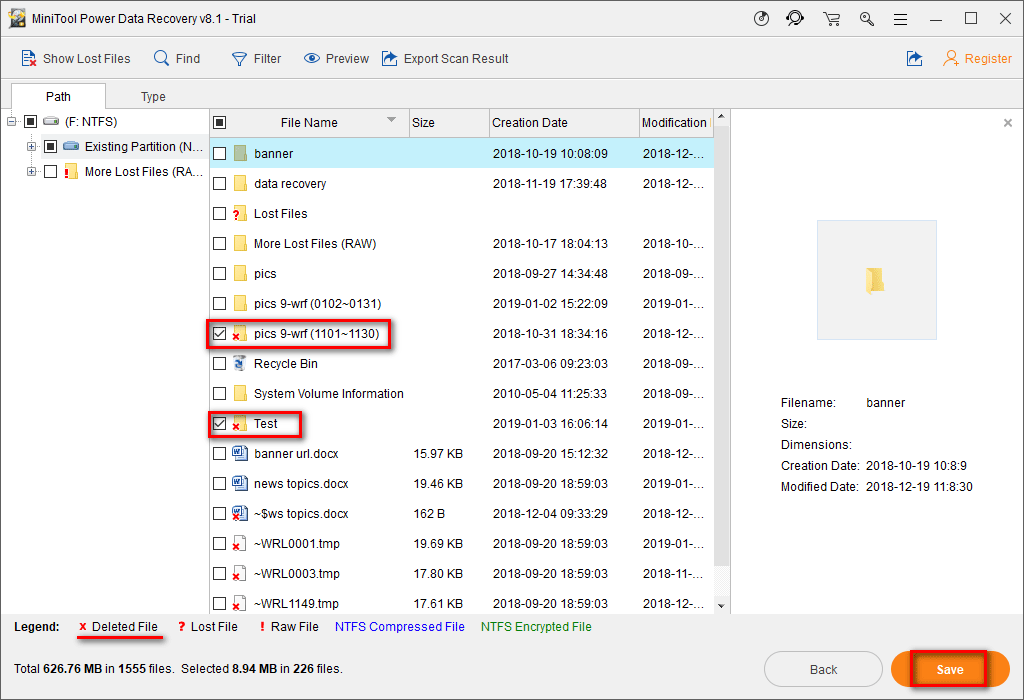1024x700 pixels.
Task: Open the bootable media disc icon in the title bar
Action: [761, 18]
